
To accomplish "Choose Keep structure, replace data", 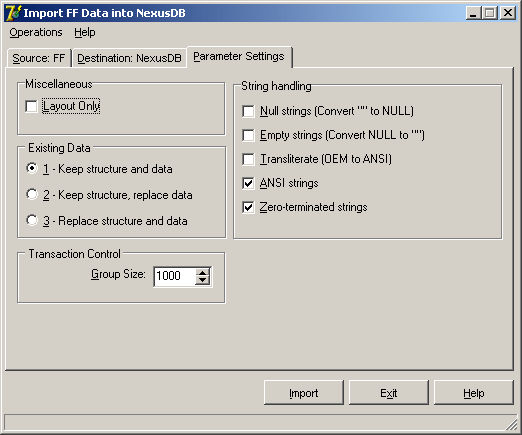I will 32,194.
